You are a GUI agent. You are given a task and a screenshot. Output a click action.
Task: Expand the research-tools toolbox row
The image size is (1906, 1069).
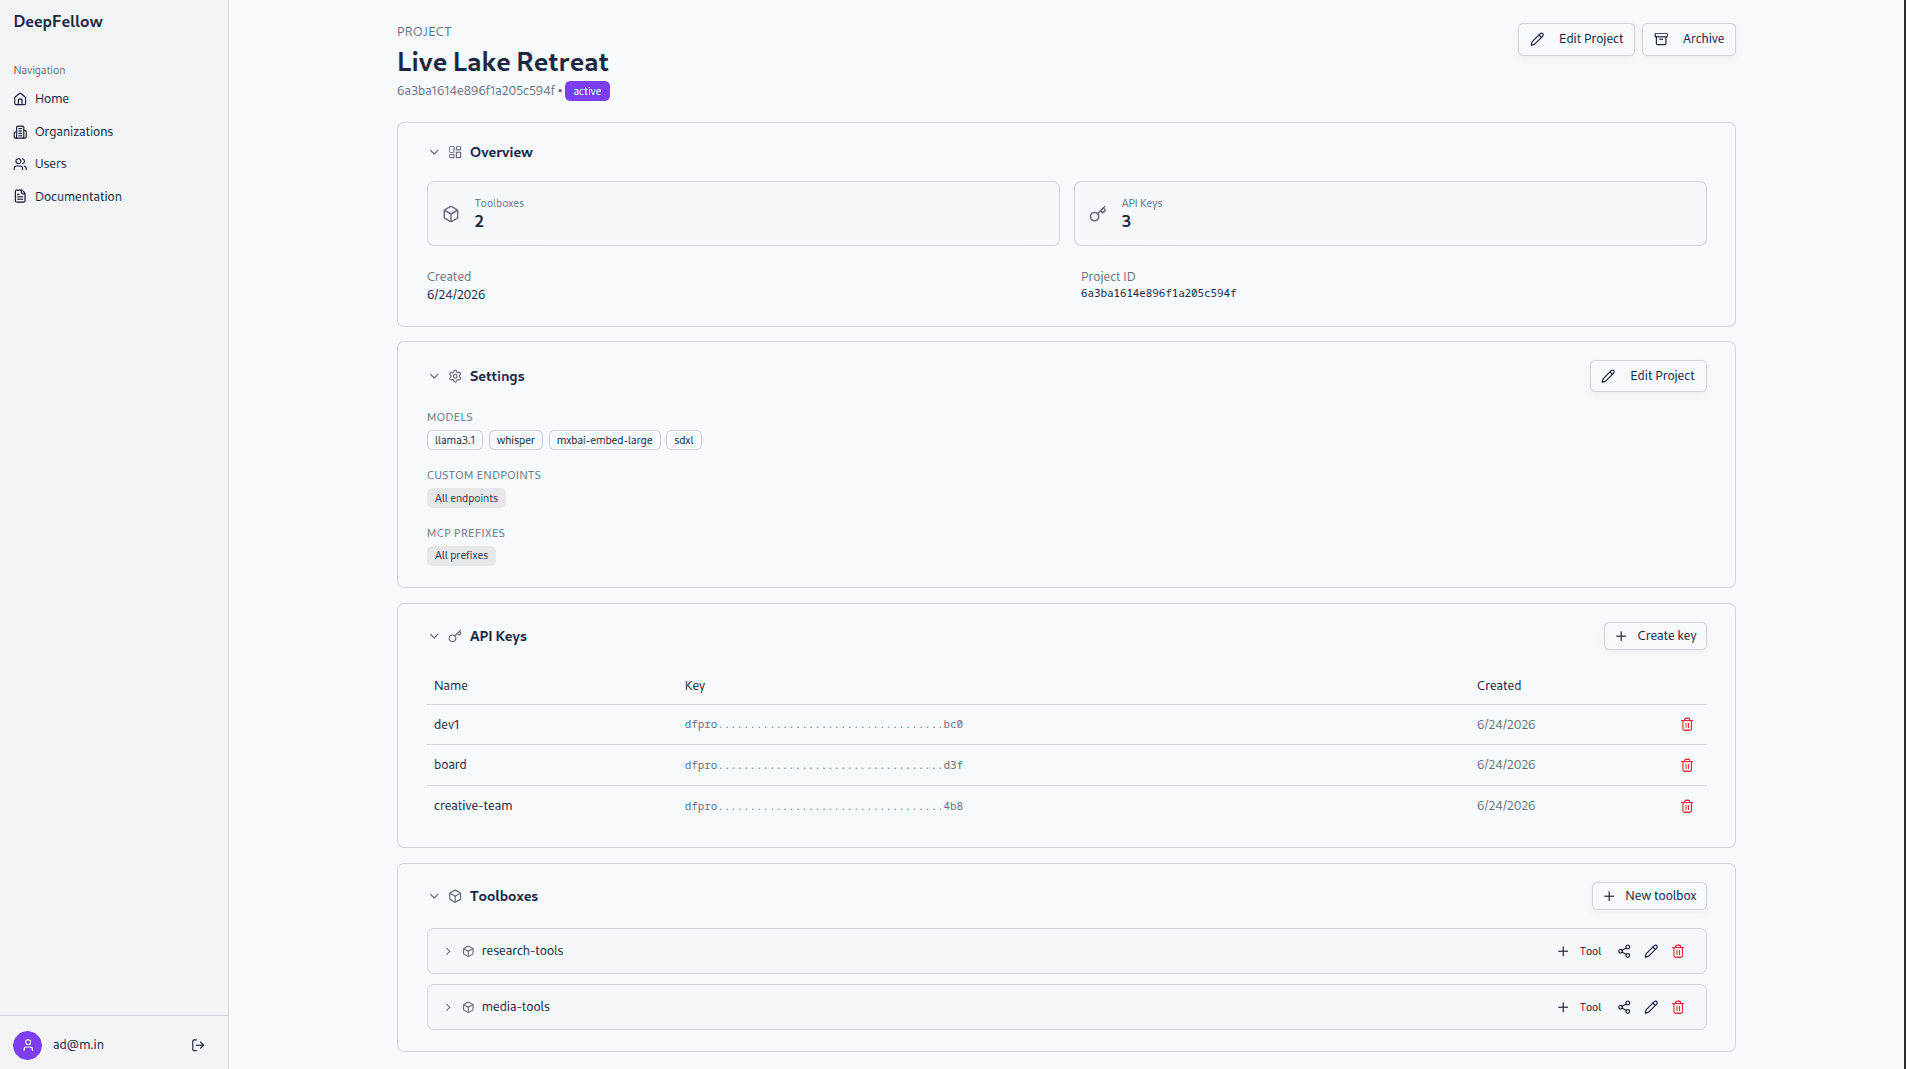(448, 952)
